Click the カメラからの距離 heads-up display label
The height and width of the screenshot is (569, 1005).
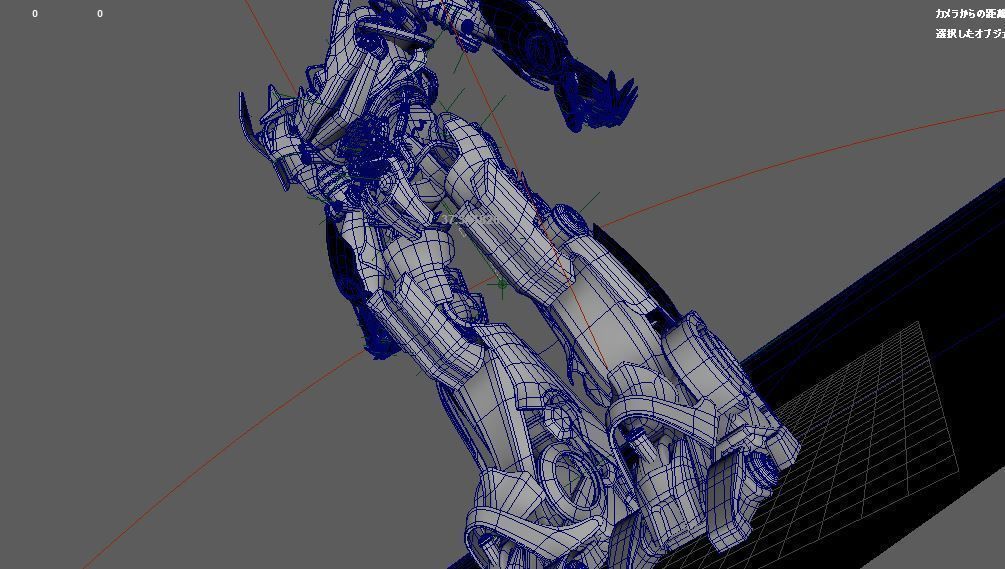point(970,13)
